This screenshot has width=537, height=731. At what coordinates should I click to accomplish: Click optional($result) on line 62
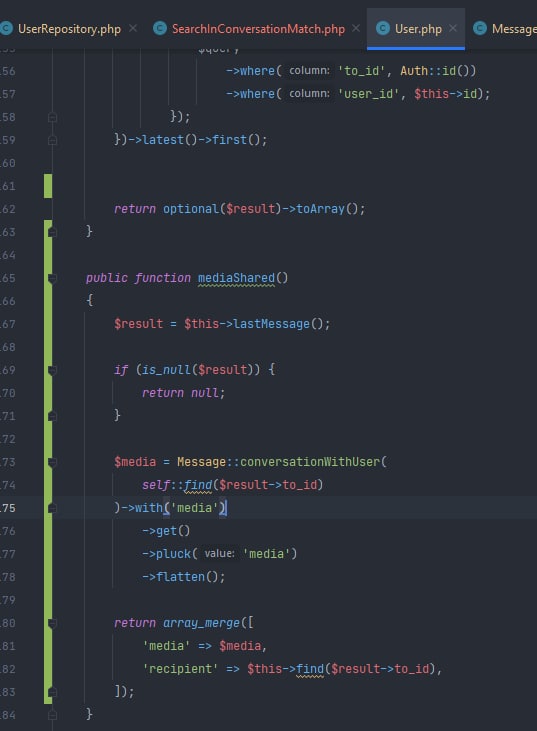[222, 208]
